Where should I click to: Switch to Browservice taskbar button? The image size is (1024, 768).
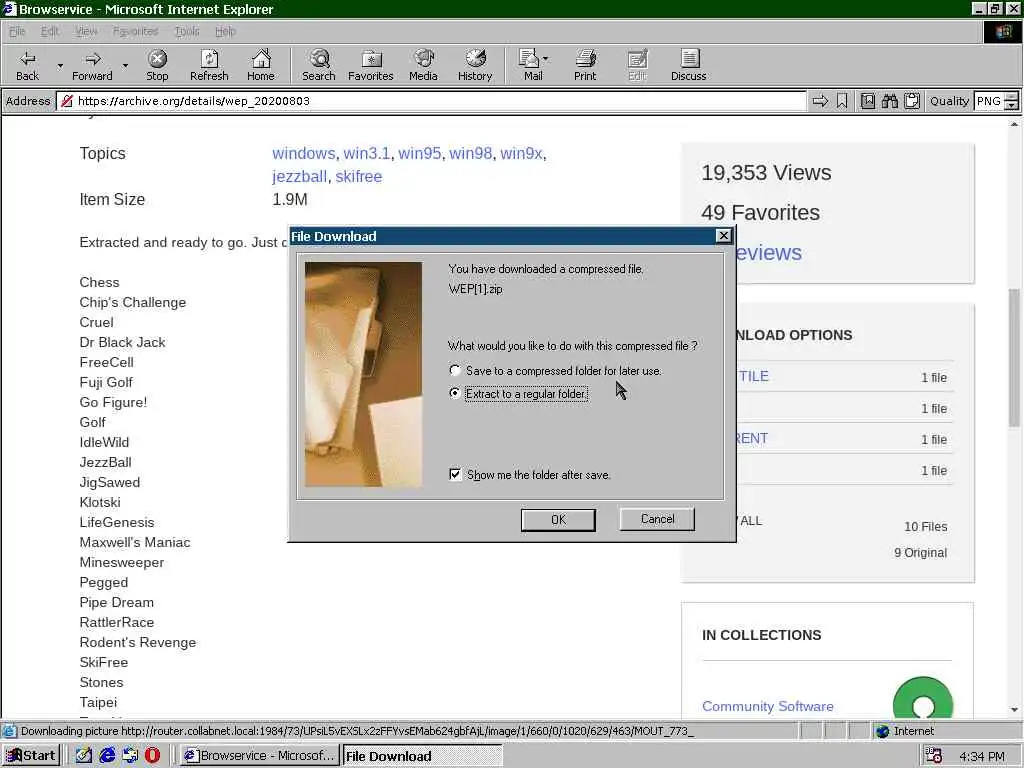coord(261,756)
